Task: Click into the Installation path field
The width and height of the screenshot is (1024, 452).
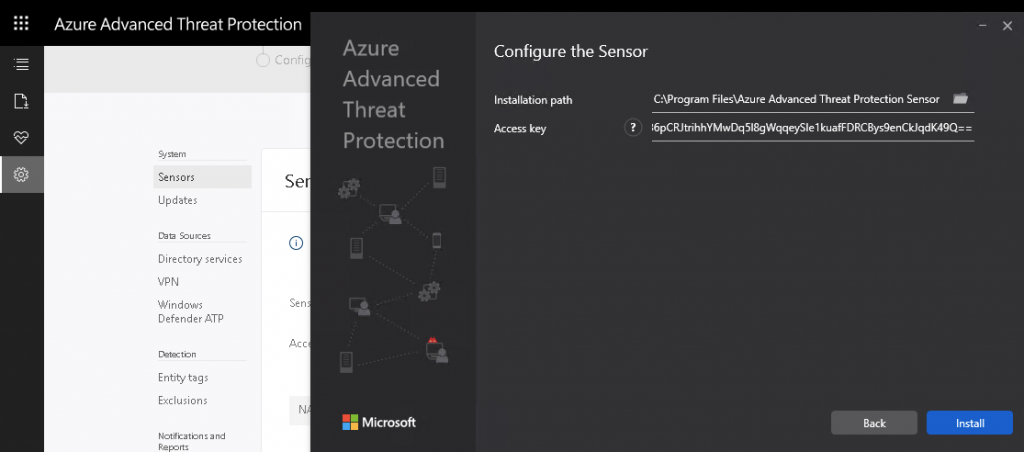Action: [796, 99]
